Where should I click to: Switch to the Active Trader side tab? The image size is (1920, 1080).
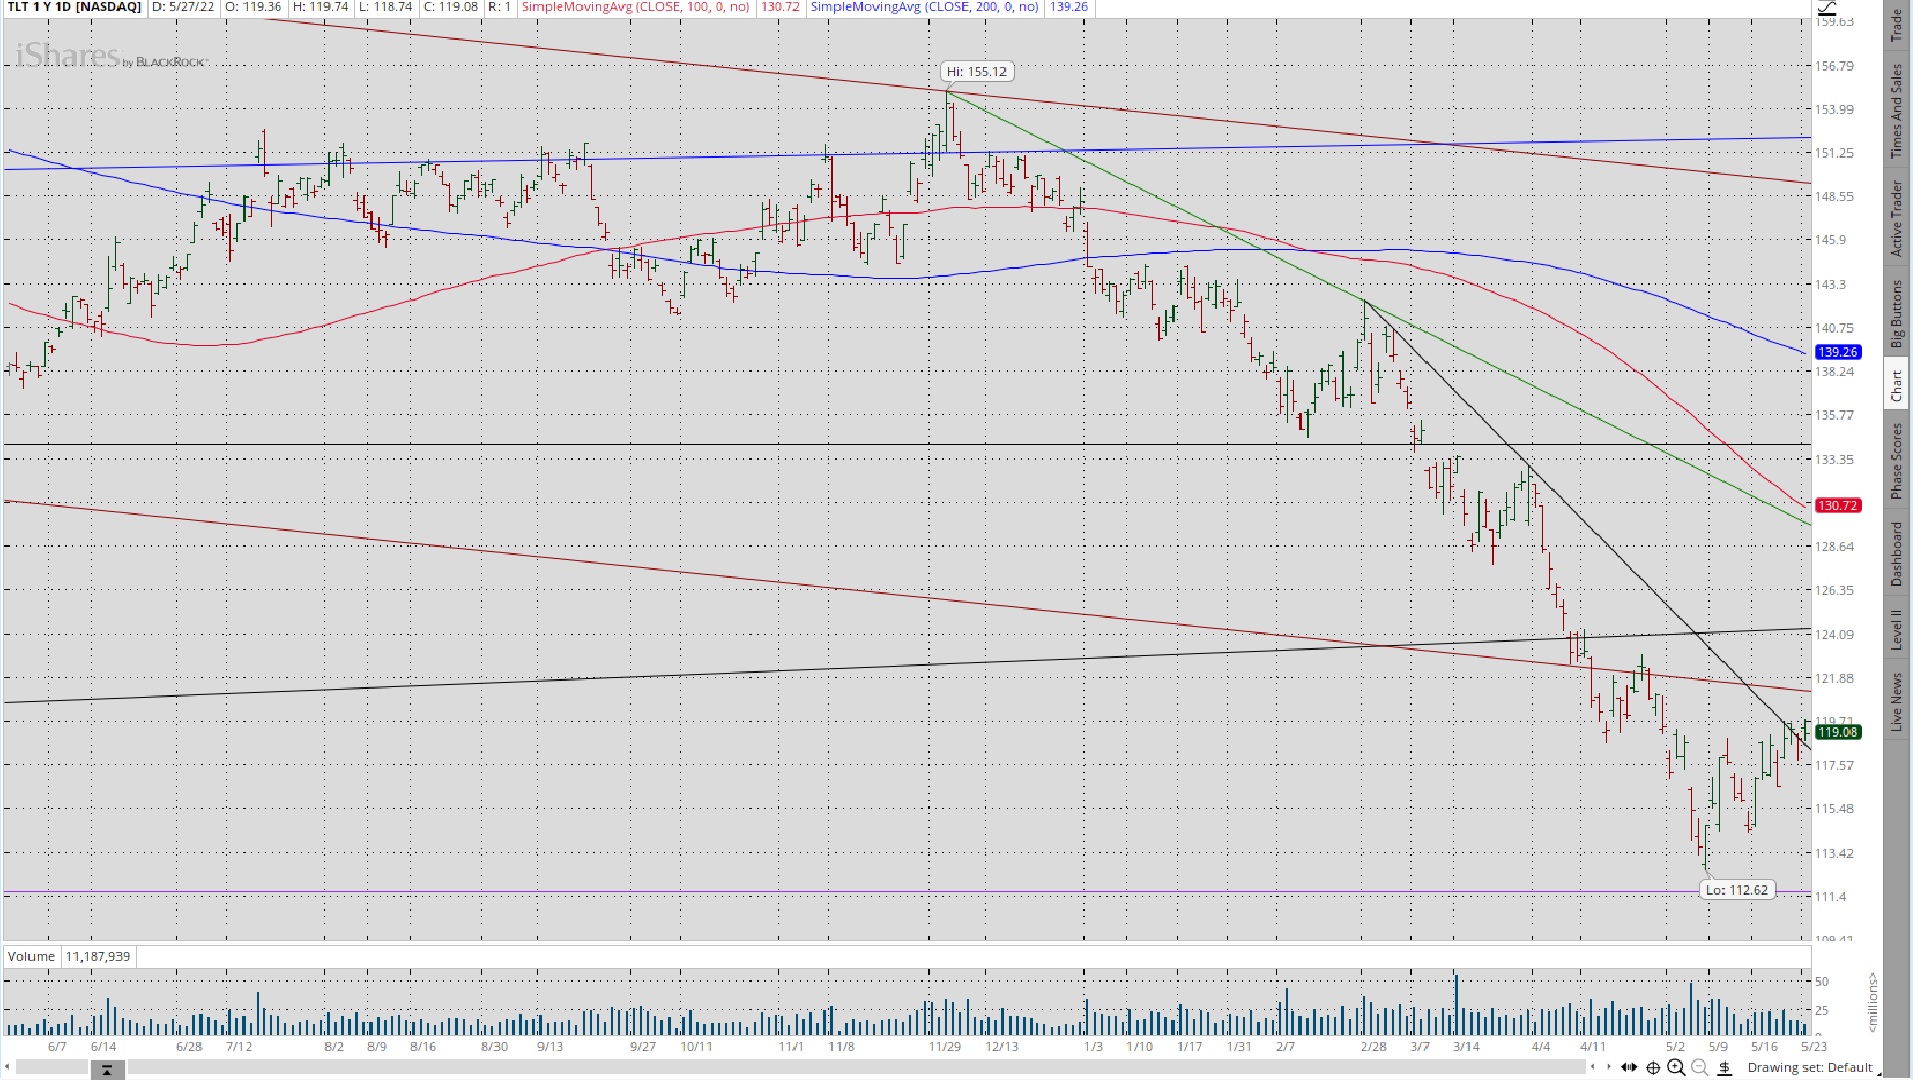1895,217
